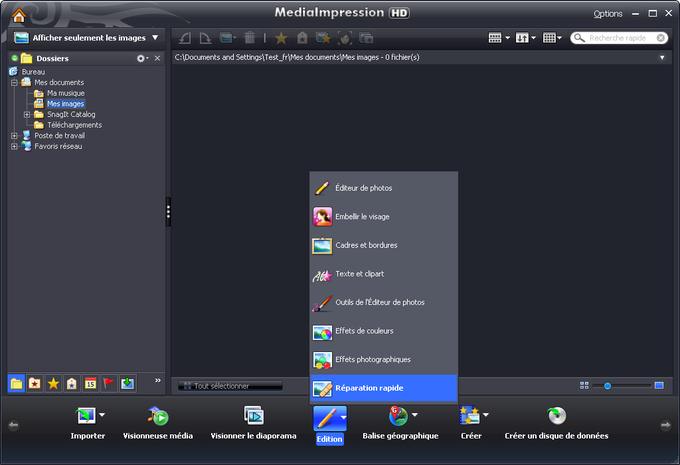Click the Balise géographique icon
The width and height of the screenshot is (680, 465).
coord(398,416)
